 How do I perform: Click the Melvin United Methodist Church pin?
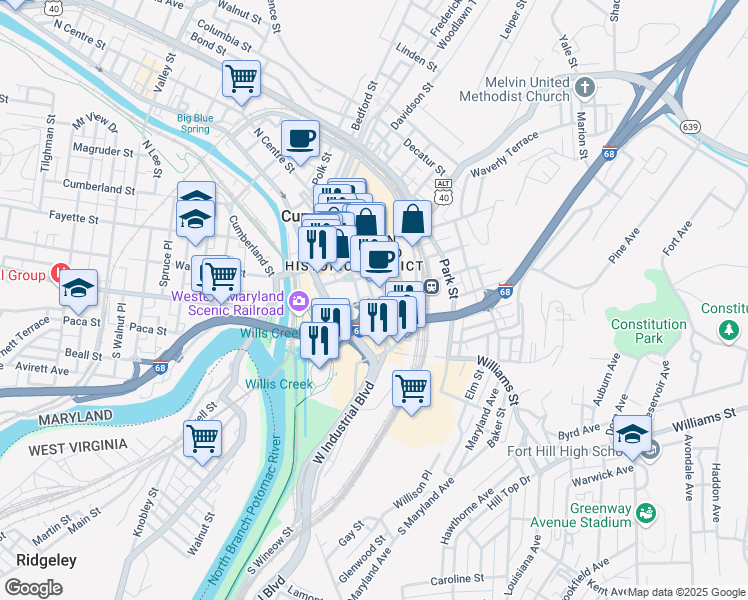pyautogui.click(x=585, y=88)
